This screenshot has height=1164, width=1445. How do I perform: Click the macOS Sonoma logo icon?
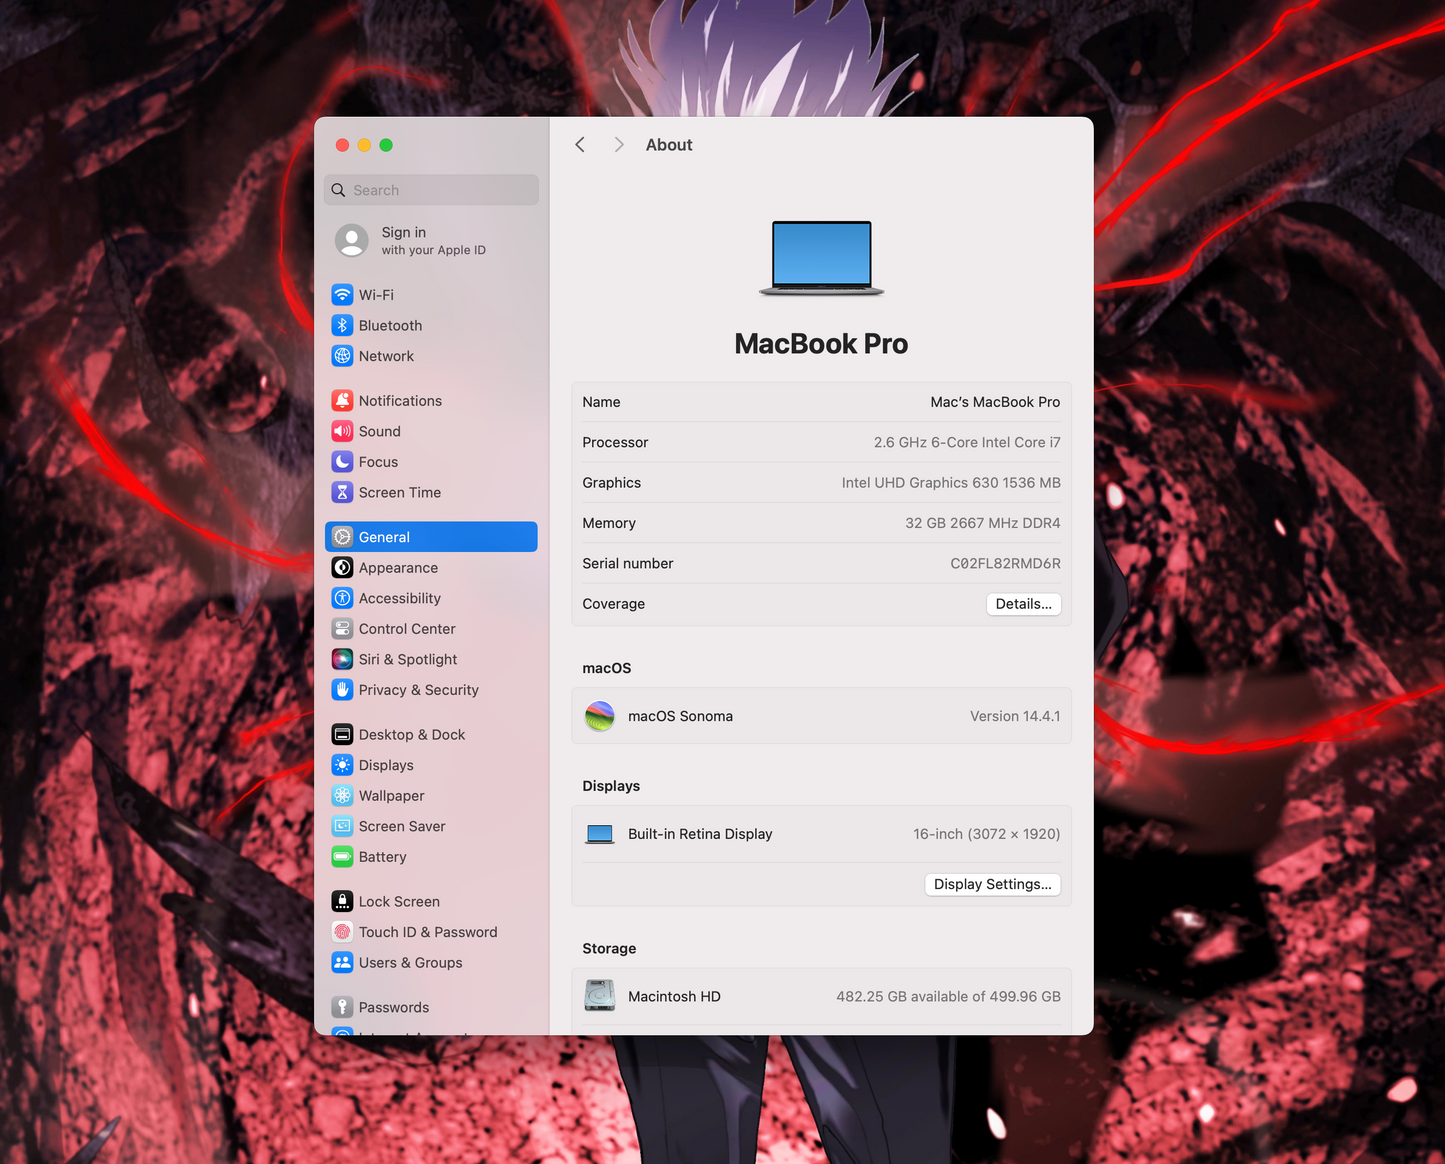[600, 716]
